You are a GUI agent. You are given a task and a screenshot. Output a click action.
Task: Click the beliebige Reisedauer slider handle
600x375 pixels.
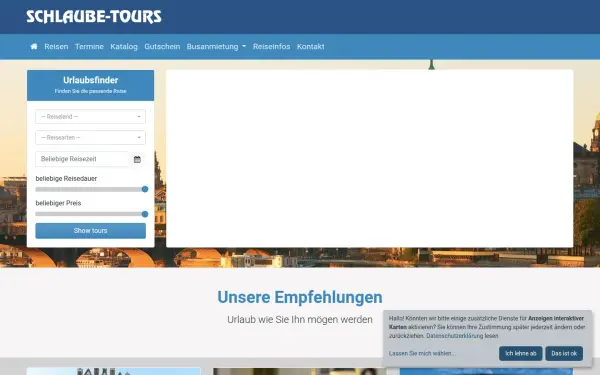(145, 189)
